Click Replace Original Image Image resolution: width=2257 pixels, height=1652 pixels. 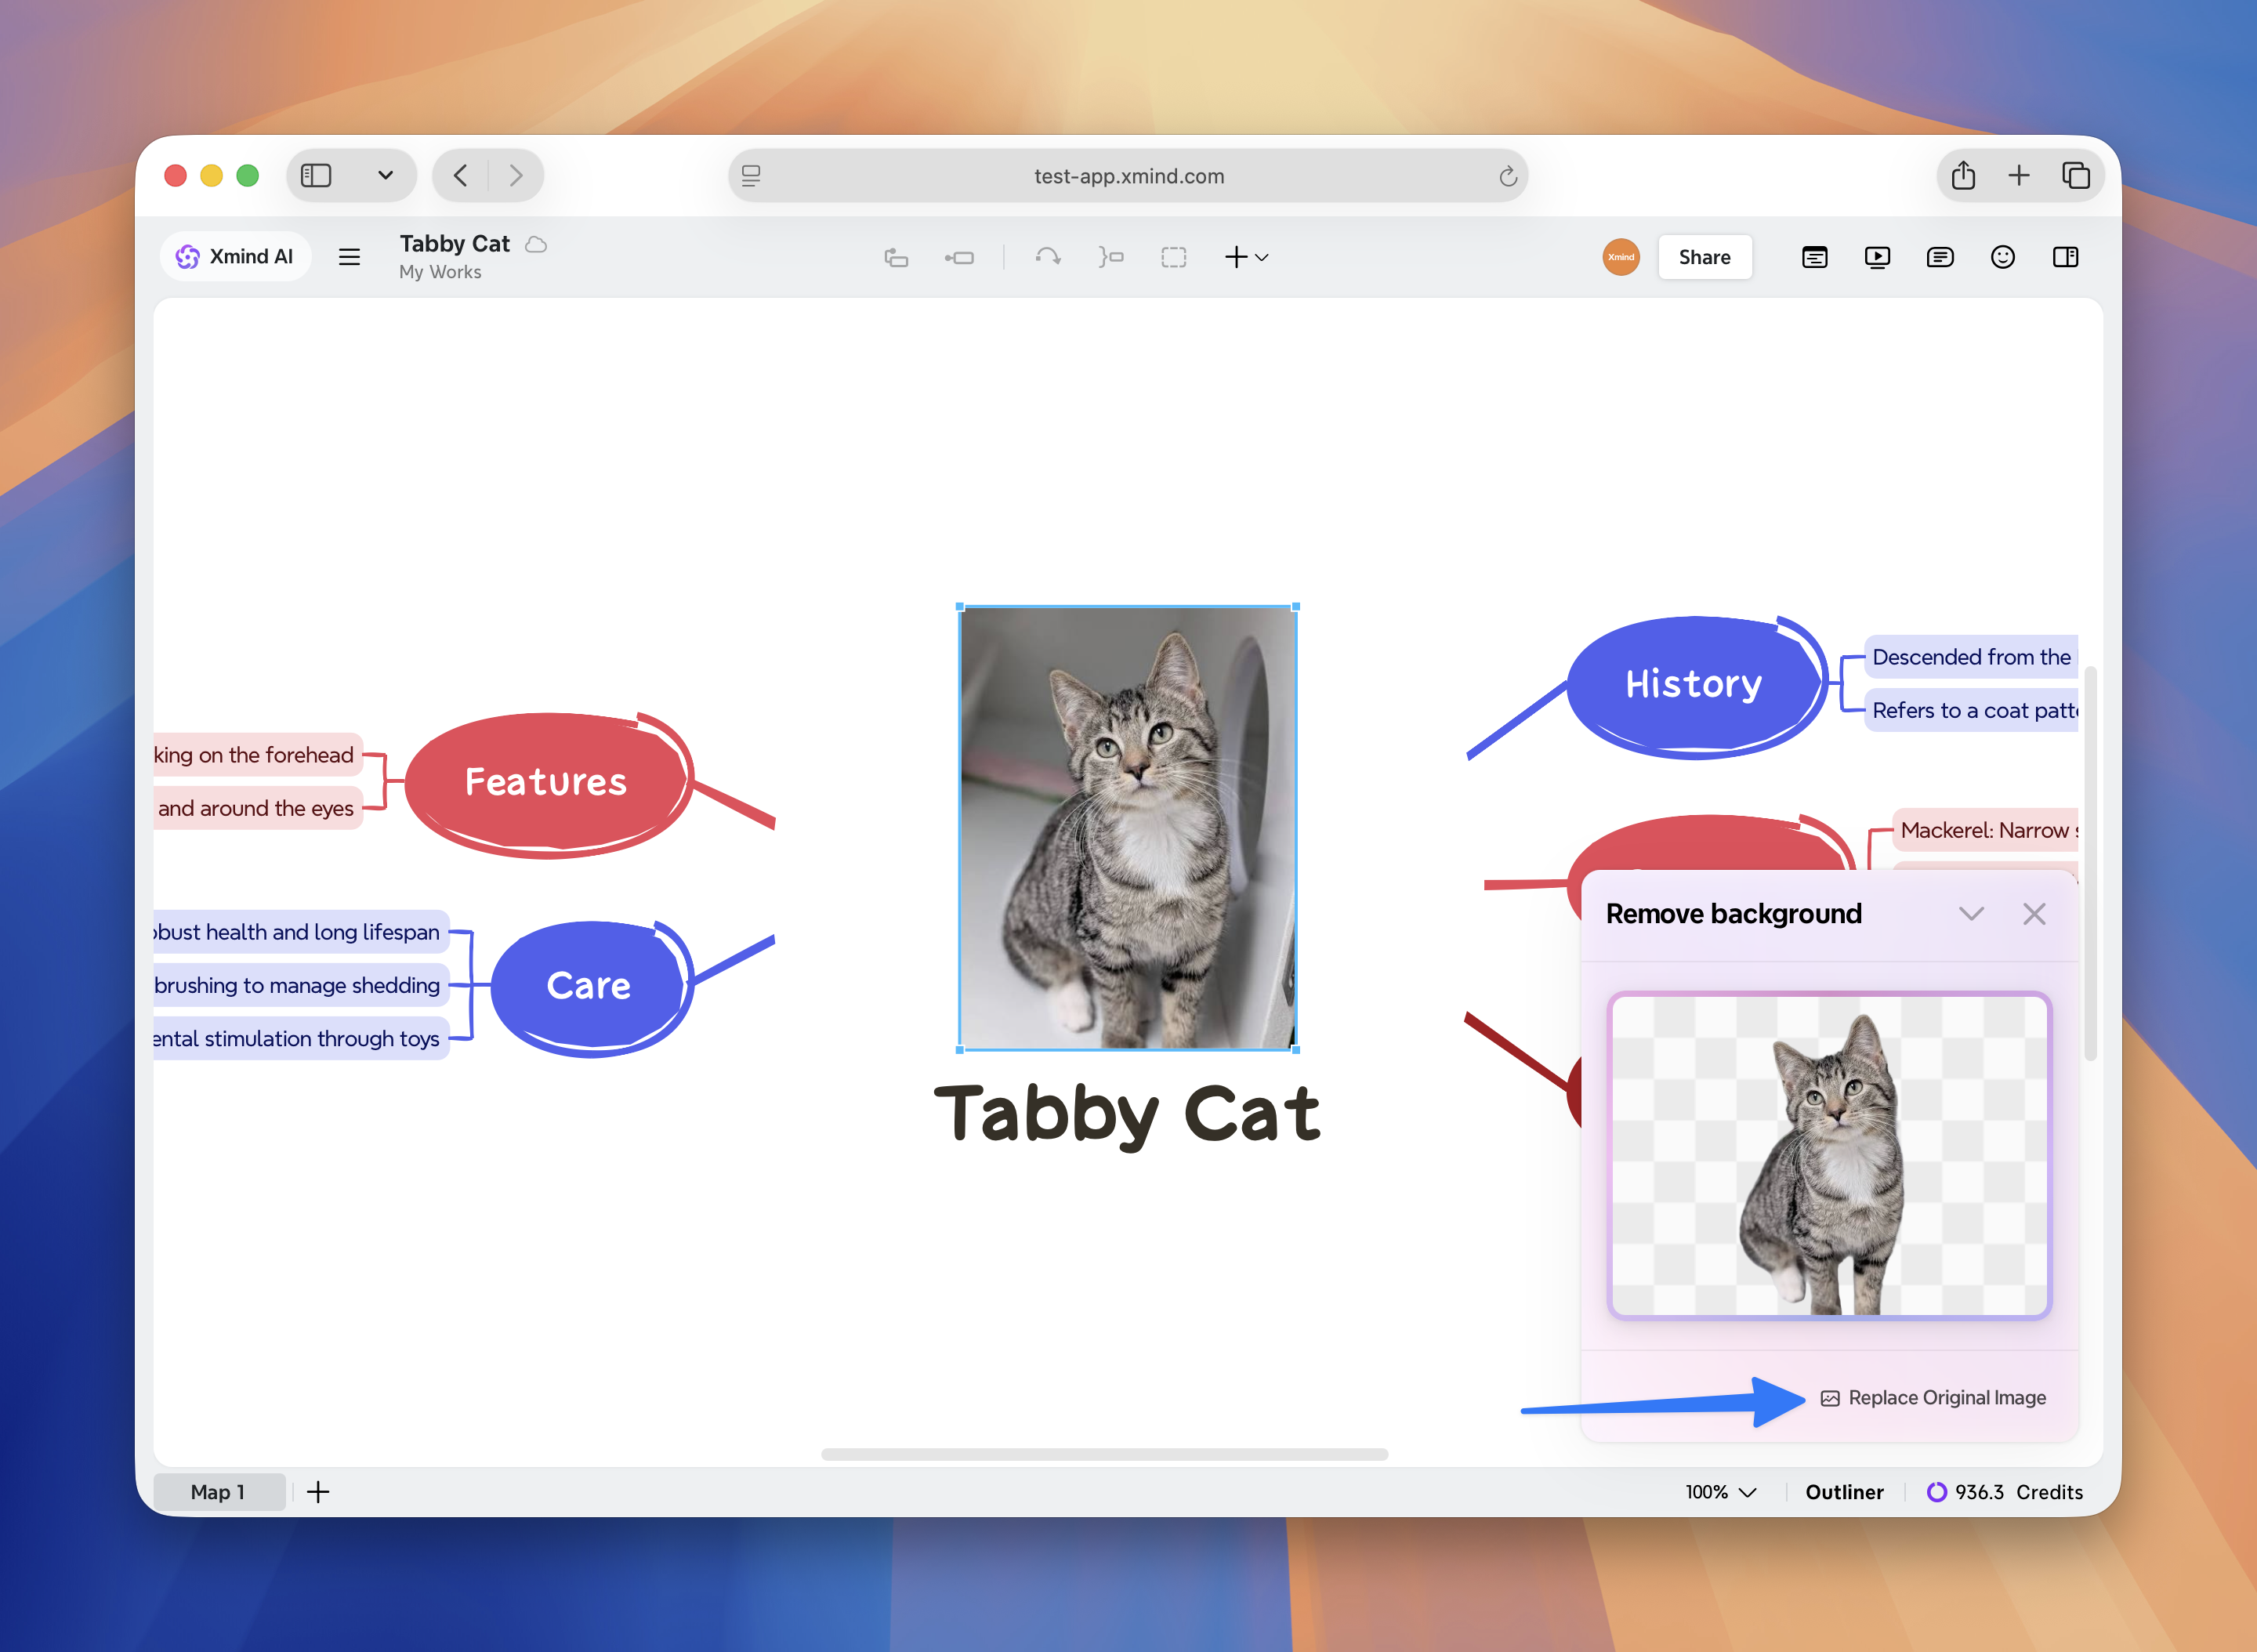1933,1398
